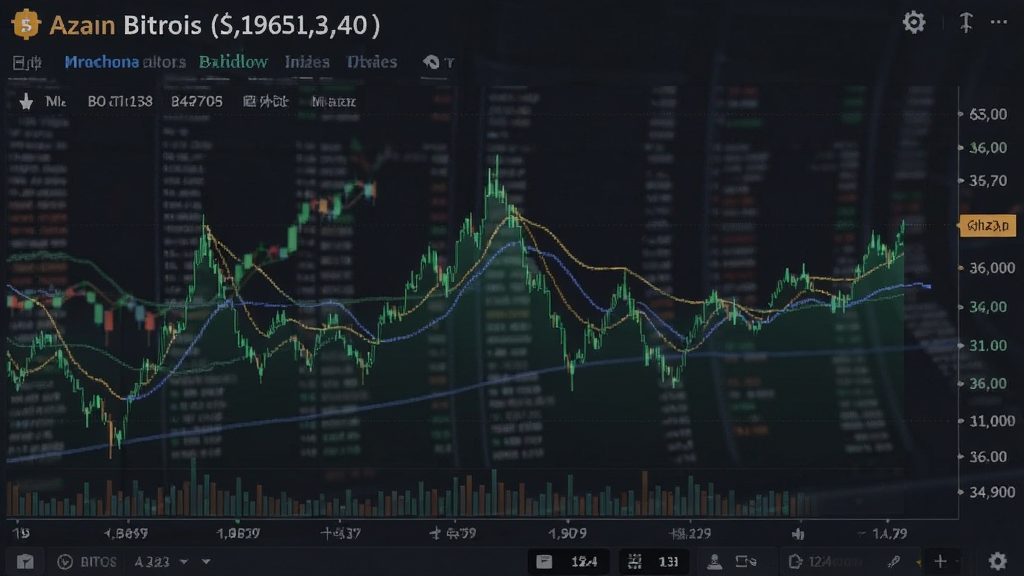
Task: Click the pencil draw icon in bottom bar
Action: pos(894,562)
